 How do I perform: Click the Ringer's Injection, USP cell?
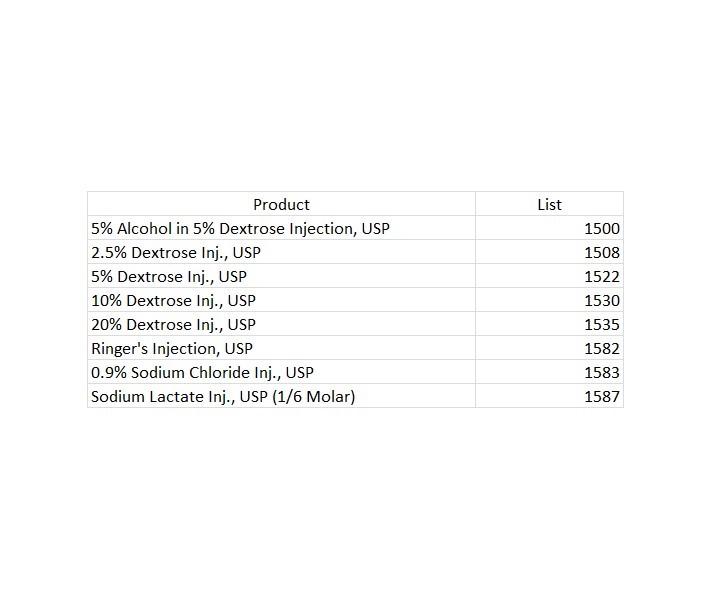(172, 348)
